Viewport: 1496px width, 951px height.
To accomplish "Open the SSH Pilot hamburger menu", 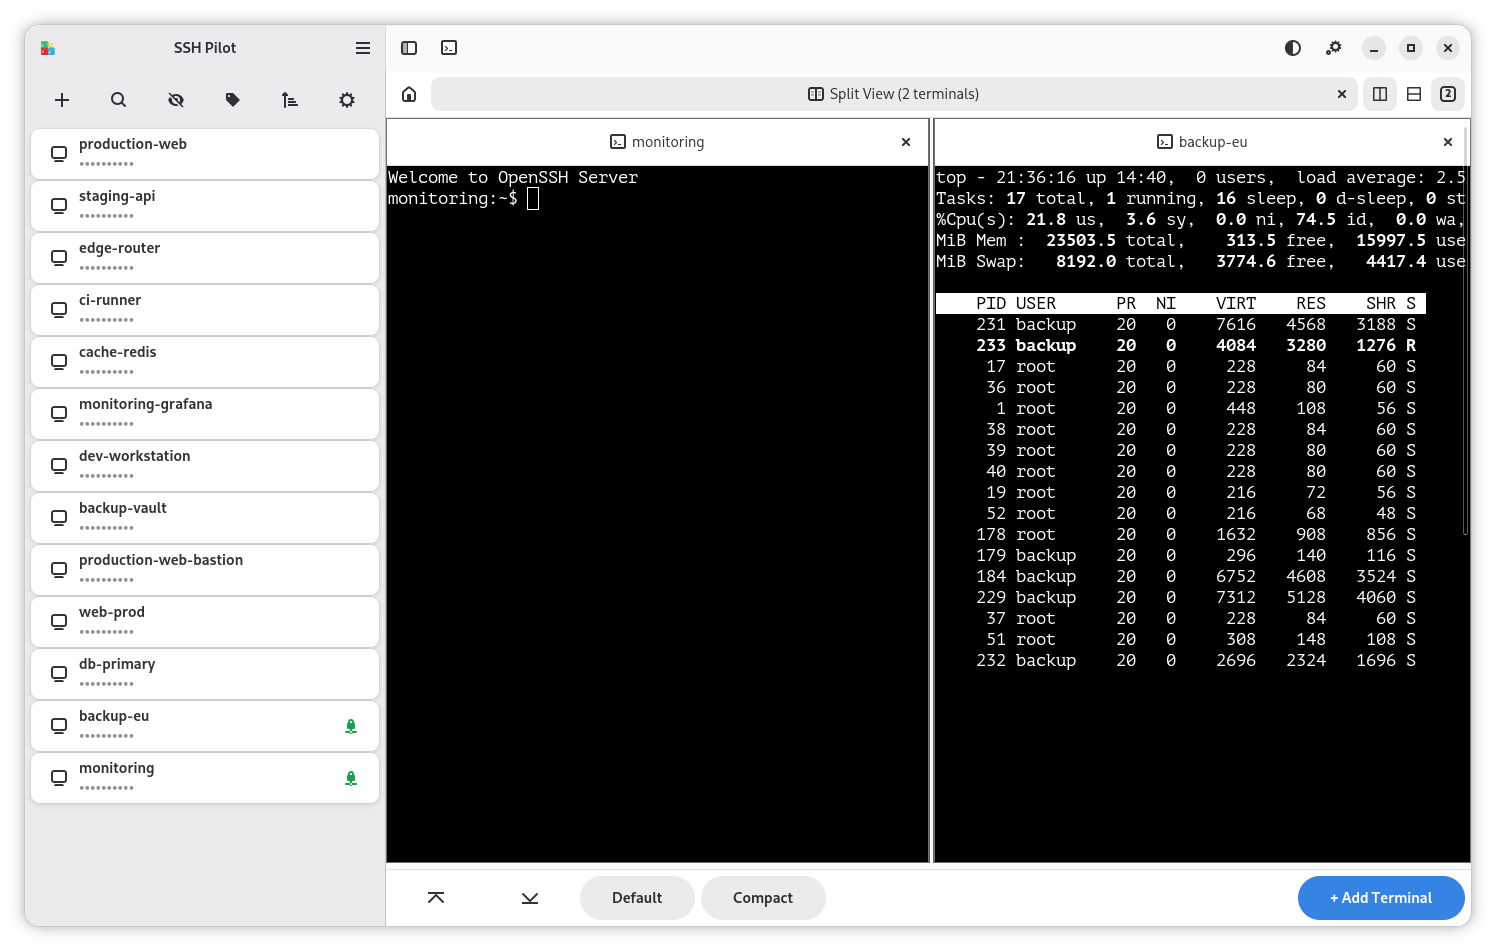I will pos(363,48).
